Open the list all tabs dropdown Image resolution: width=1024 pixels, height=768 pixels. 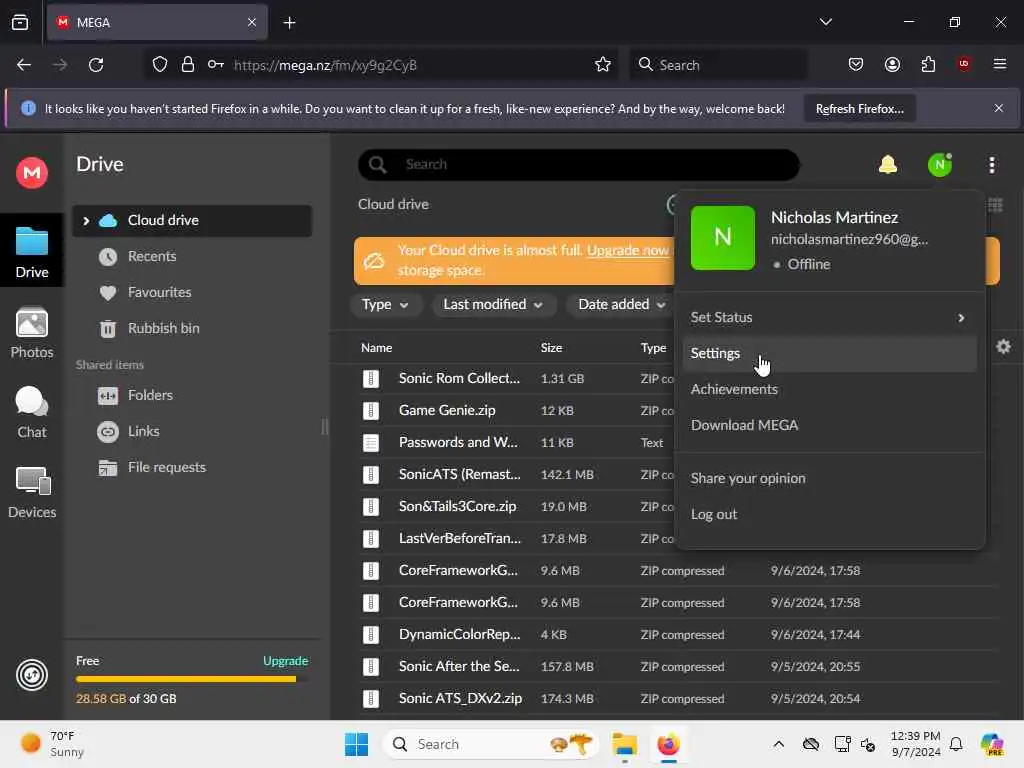825,22
